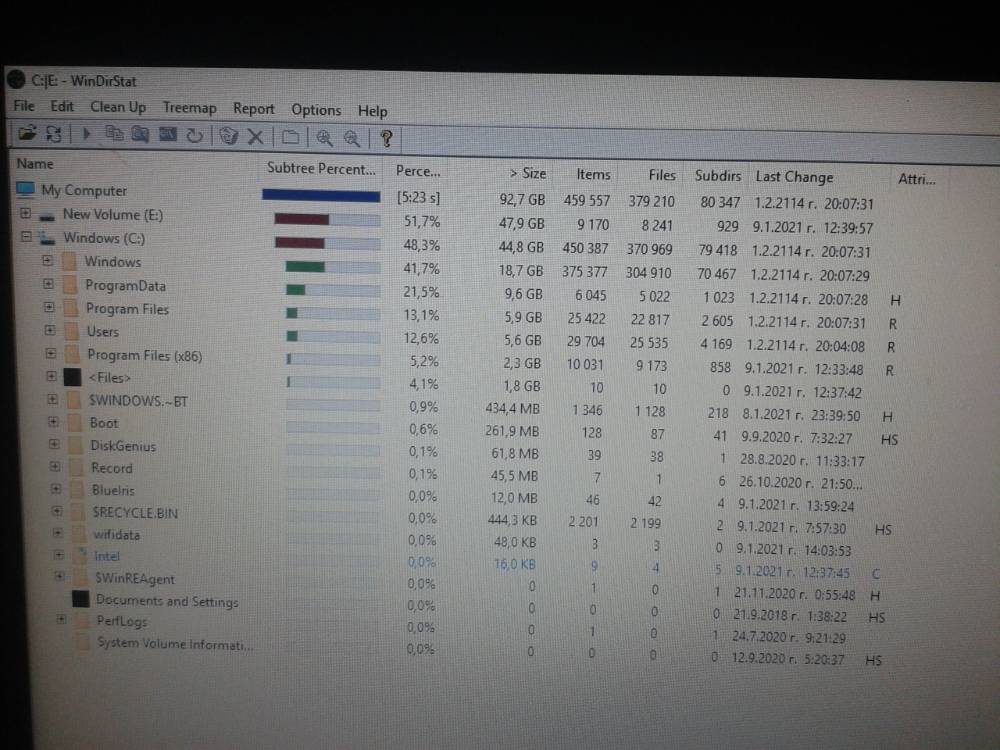Viewport: 1000px width, 750px height.
Task: Click the Refresh All toolbar icon
Action: [x=54, y=133]
